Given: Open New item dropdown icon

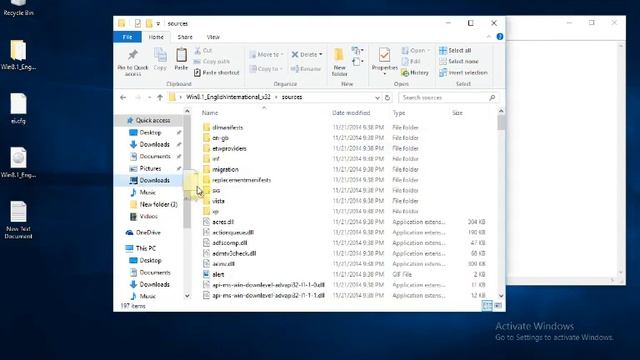Looking at the screenshot, I should pos(358,51).
